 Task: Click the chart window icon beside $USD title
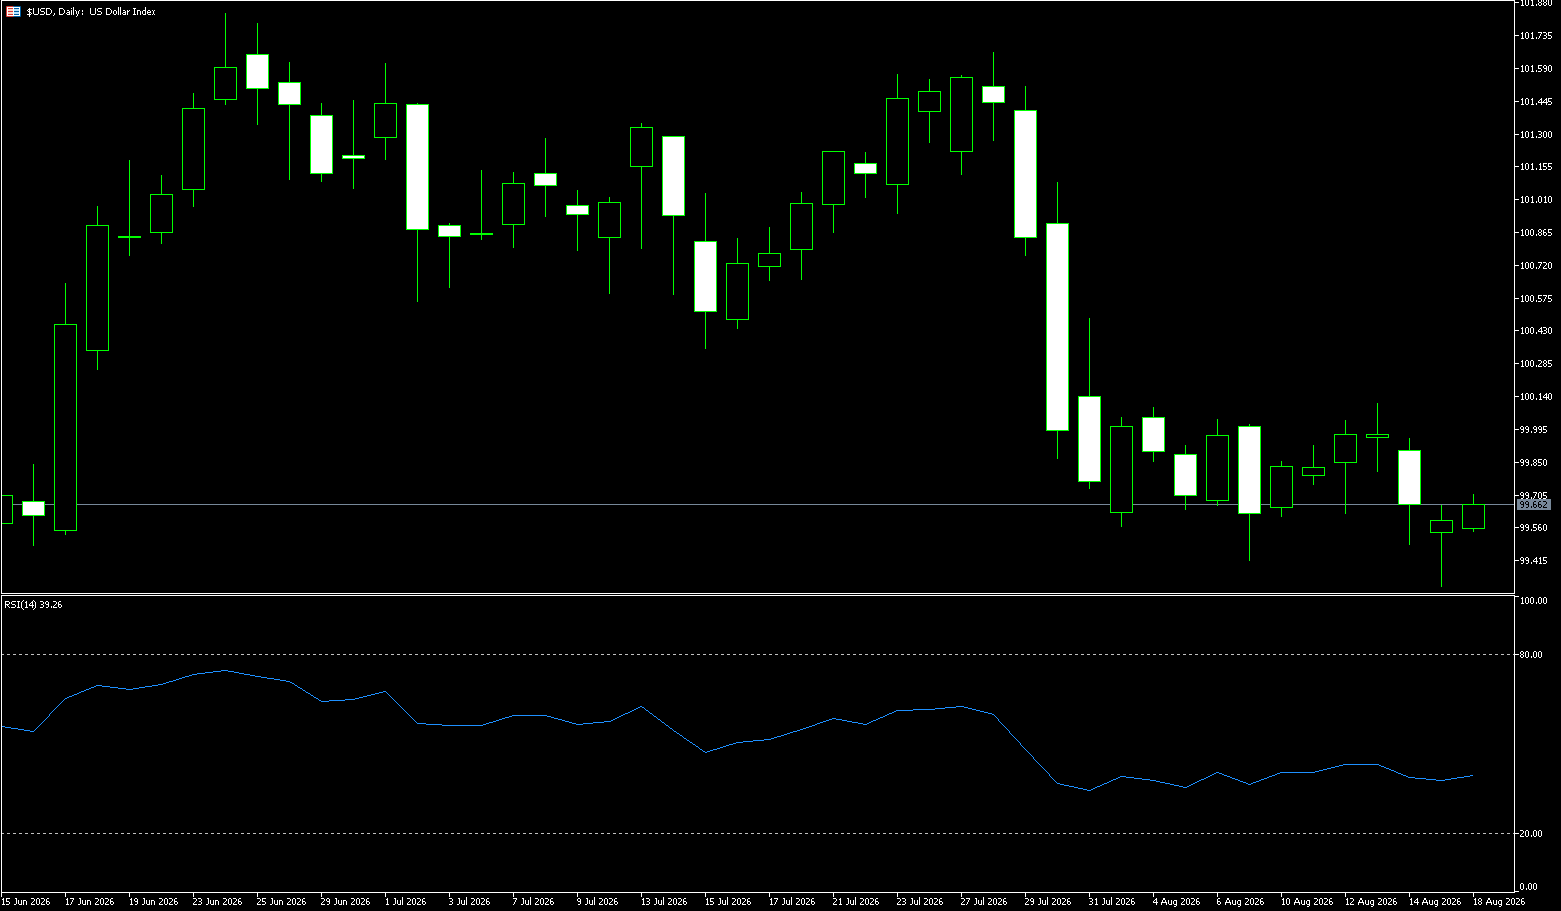coord(13,12)
